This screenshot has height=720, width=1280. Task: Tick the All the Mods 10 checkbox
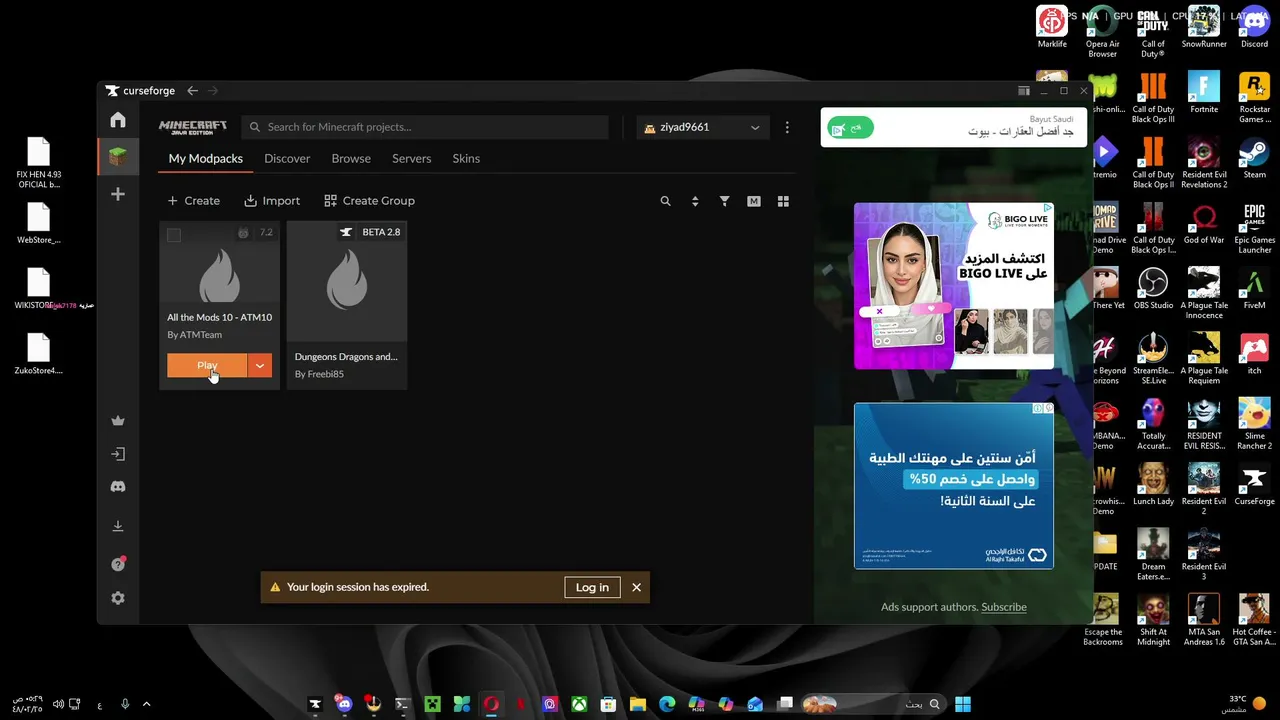(x=174, y=235)
